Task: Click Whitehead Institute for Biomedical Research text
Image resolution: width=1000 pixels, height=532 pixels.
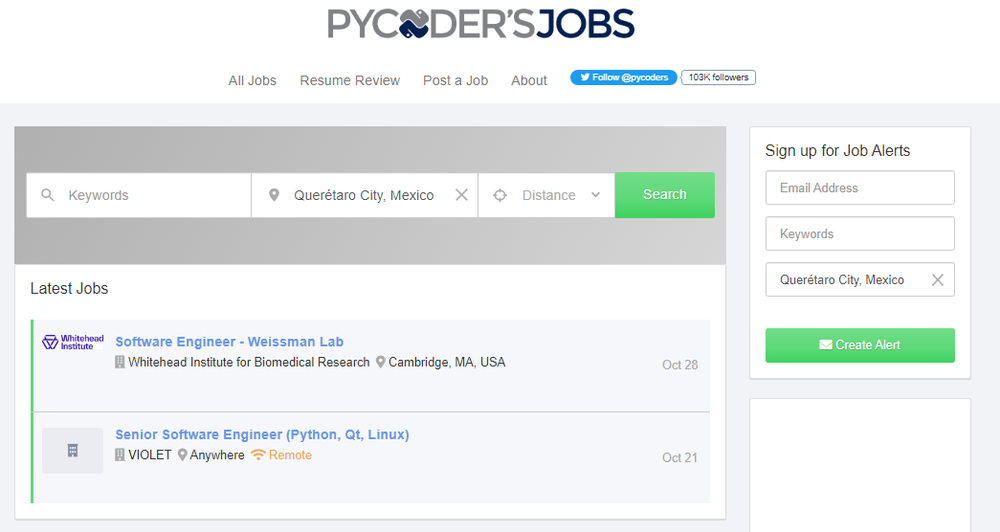Action: click(x=249, y=362)
